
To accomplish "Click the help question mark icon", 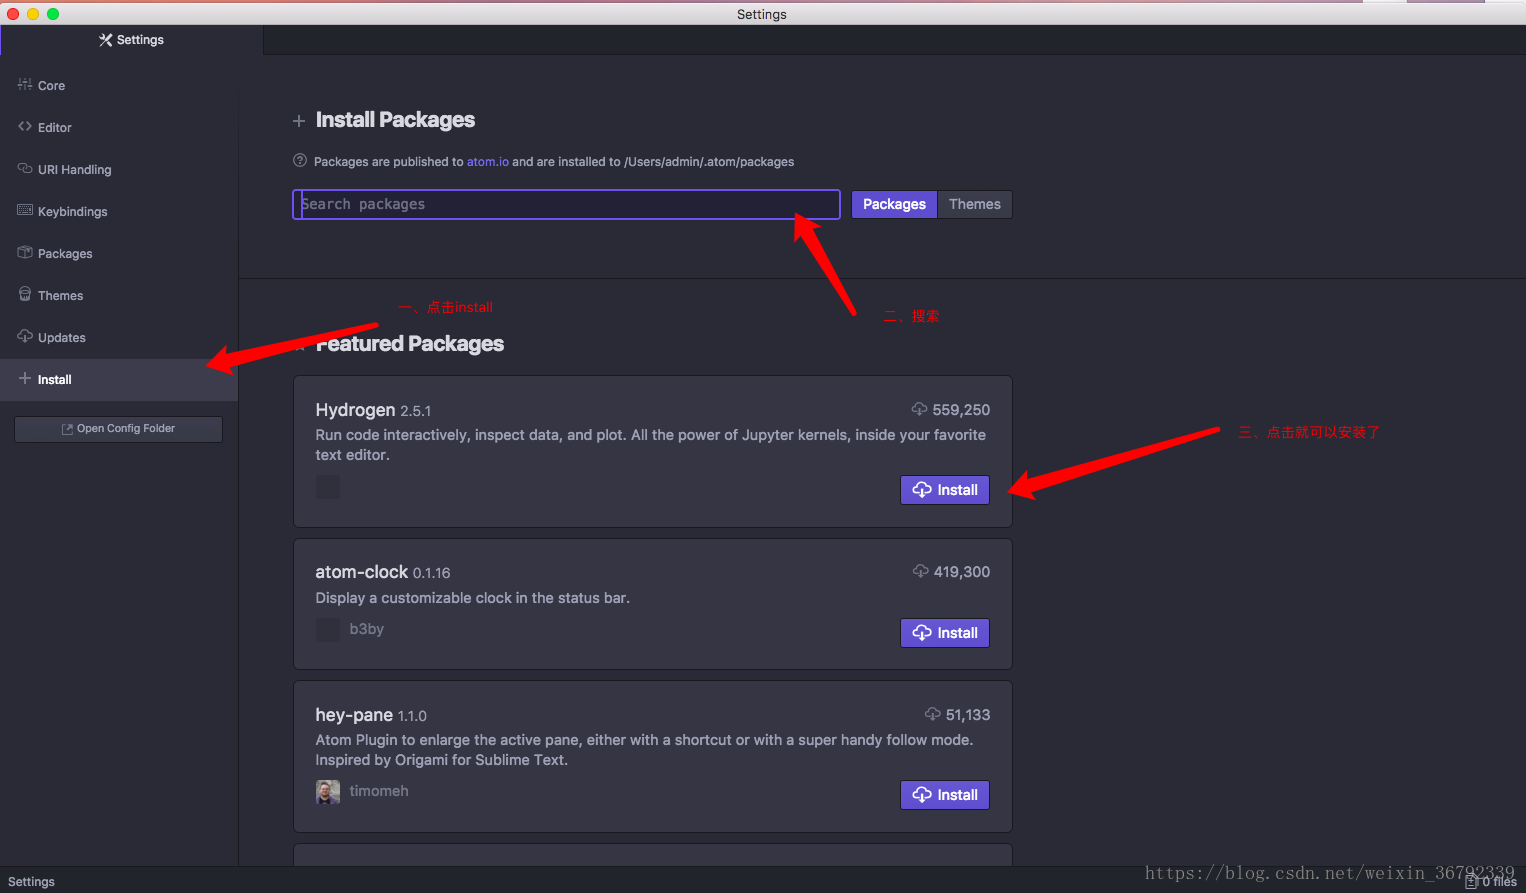I will [299, 161].
